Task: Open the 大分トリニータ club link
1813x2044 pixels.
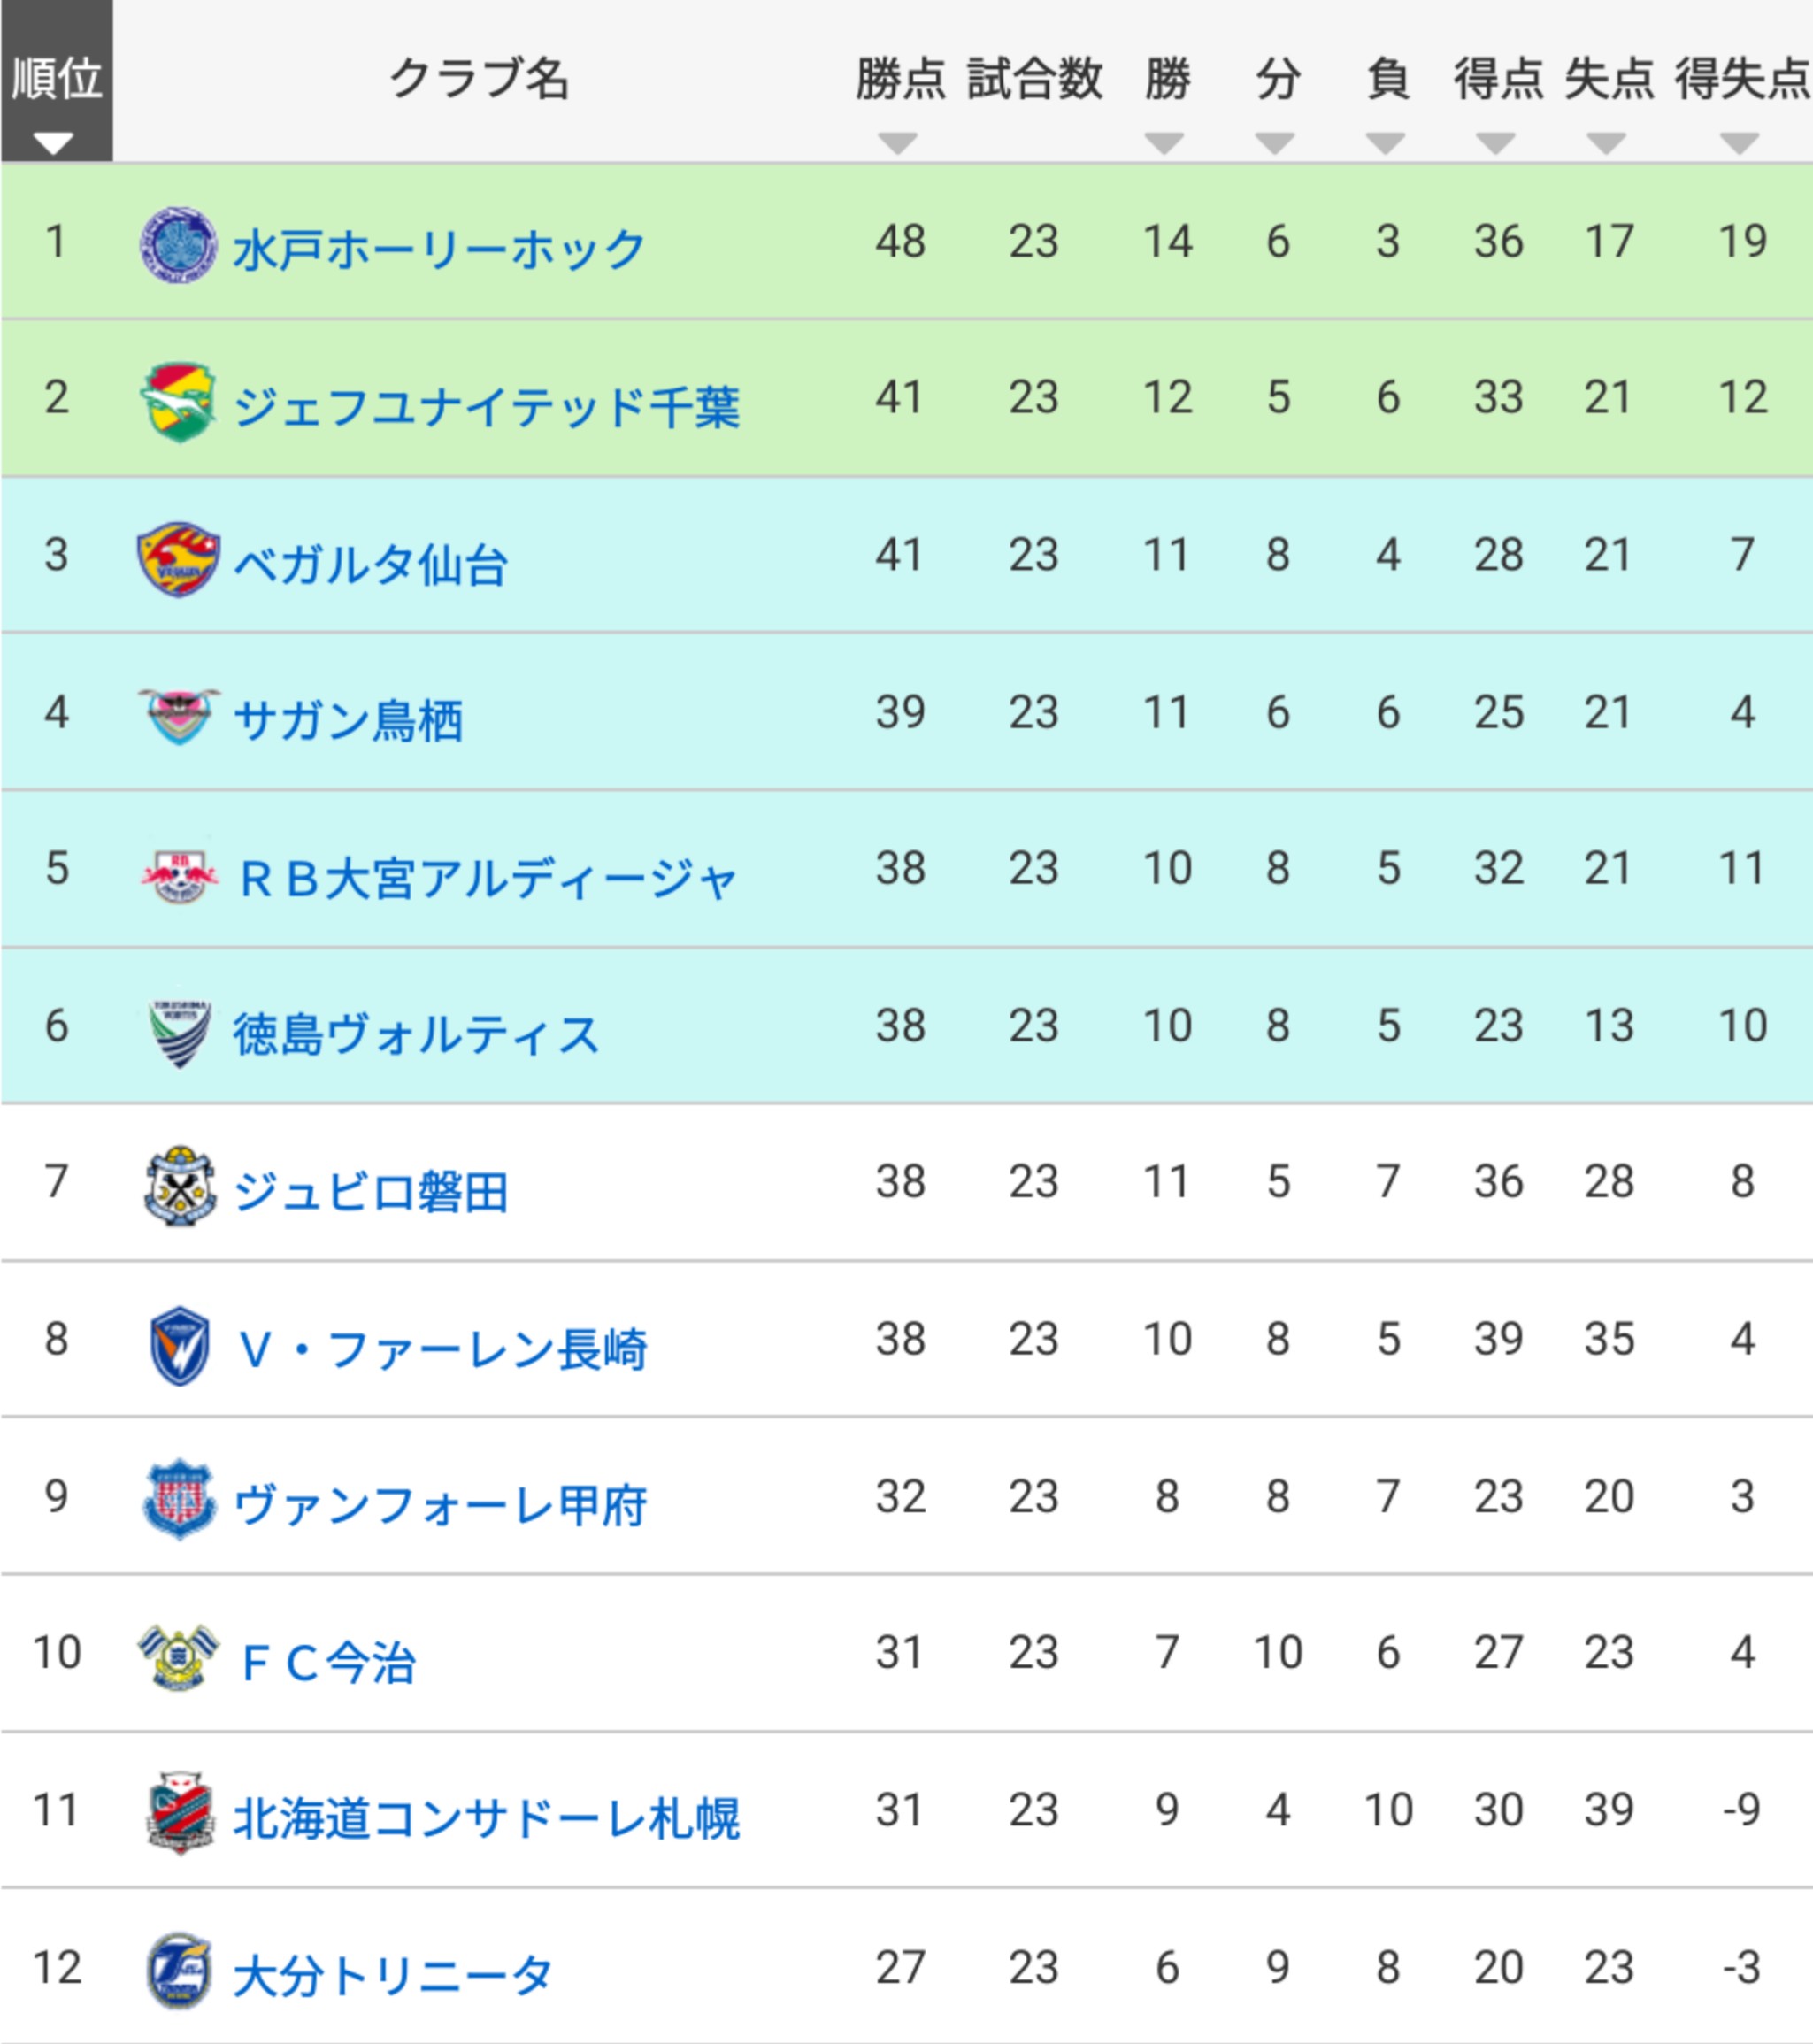Action: point(392,1976)
